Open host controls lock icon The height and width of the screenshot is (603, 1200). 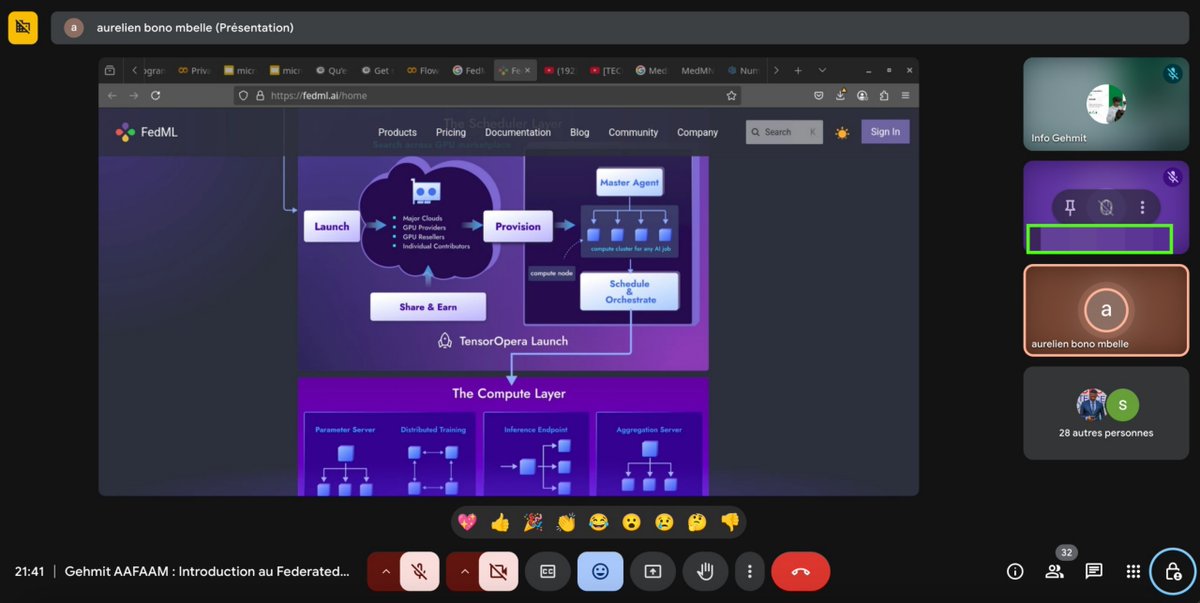pyautogui.click(x=1172, y=572)
